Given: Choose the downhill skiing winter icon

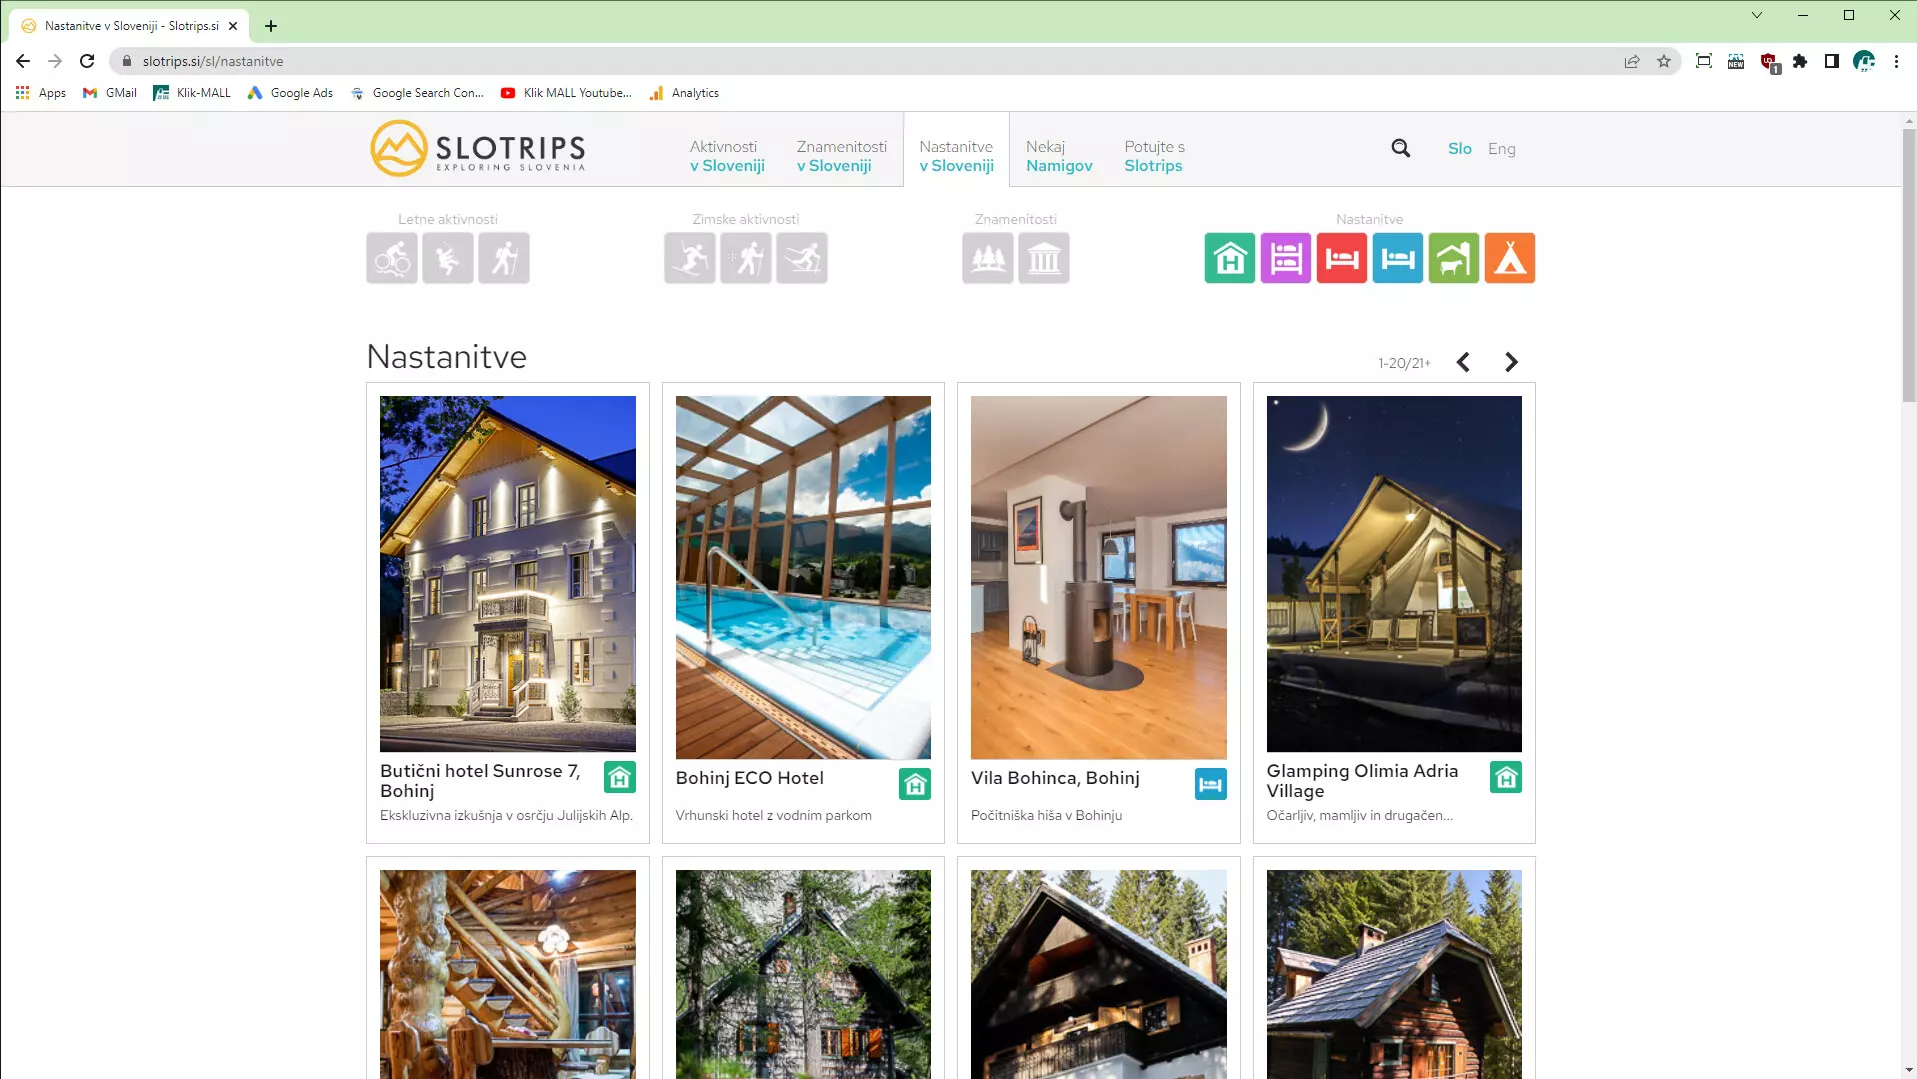Looking at the screenshot, I should click(690, 259).
